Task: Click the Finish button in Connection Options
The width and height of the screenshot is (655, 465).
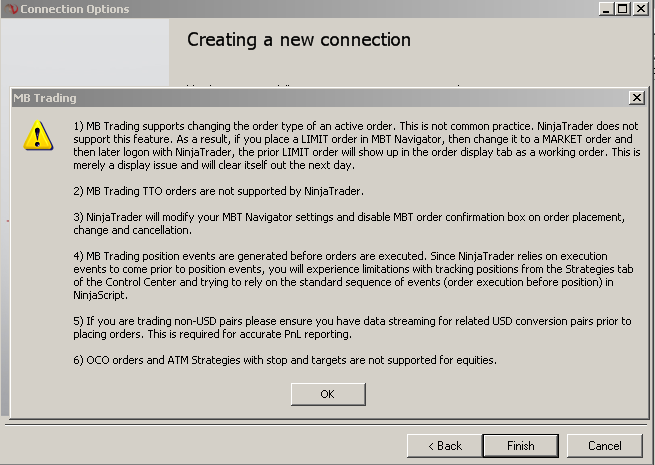Action: (x=520, y=446)
